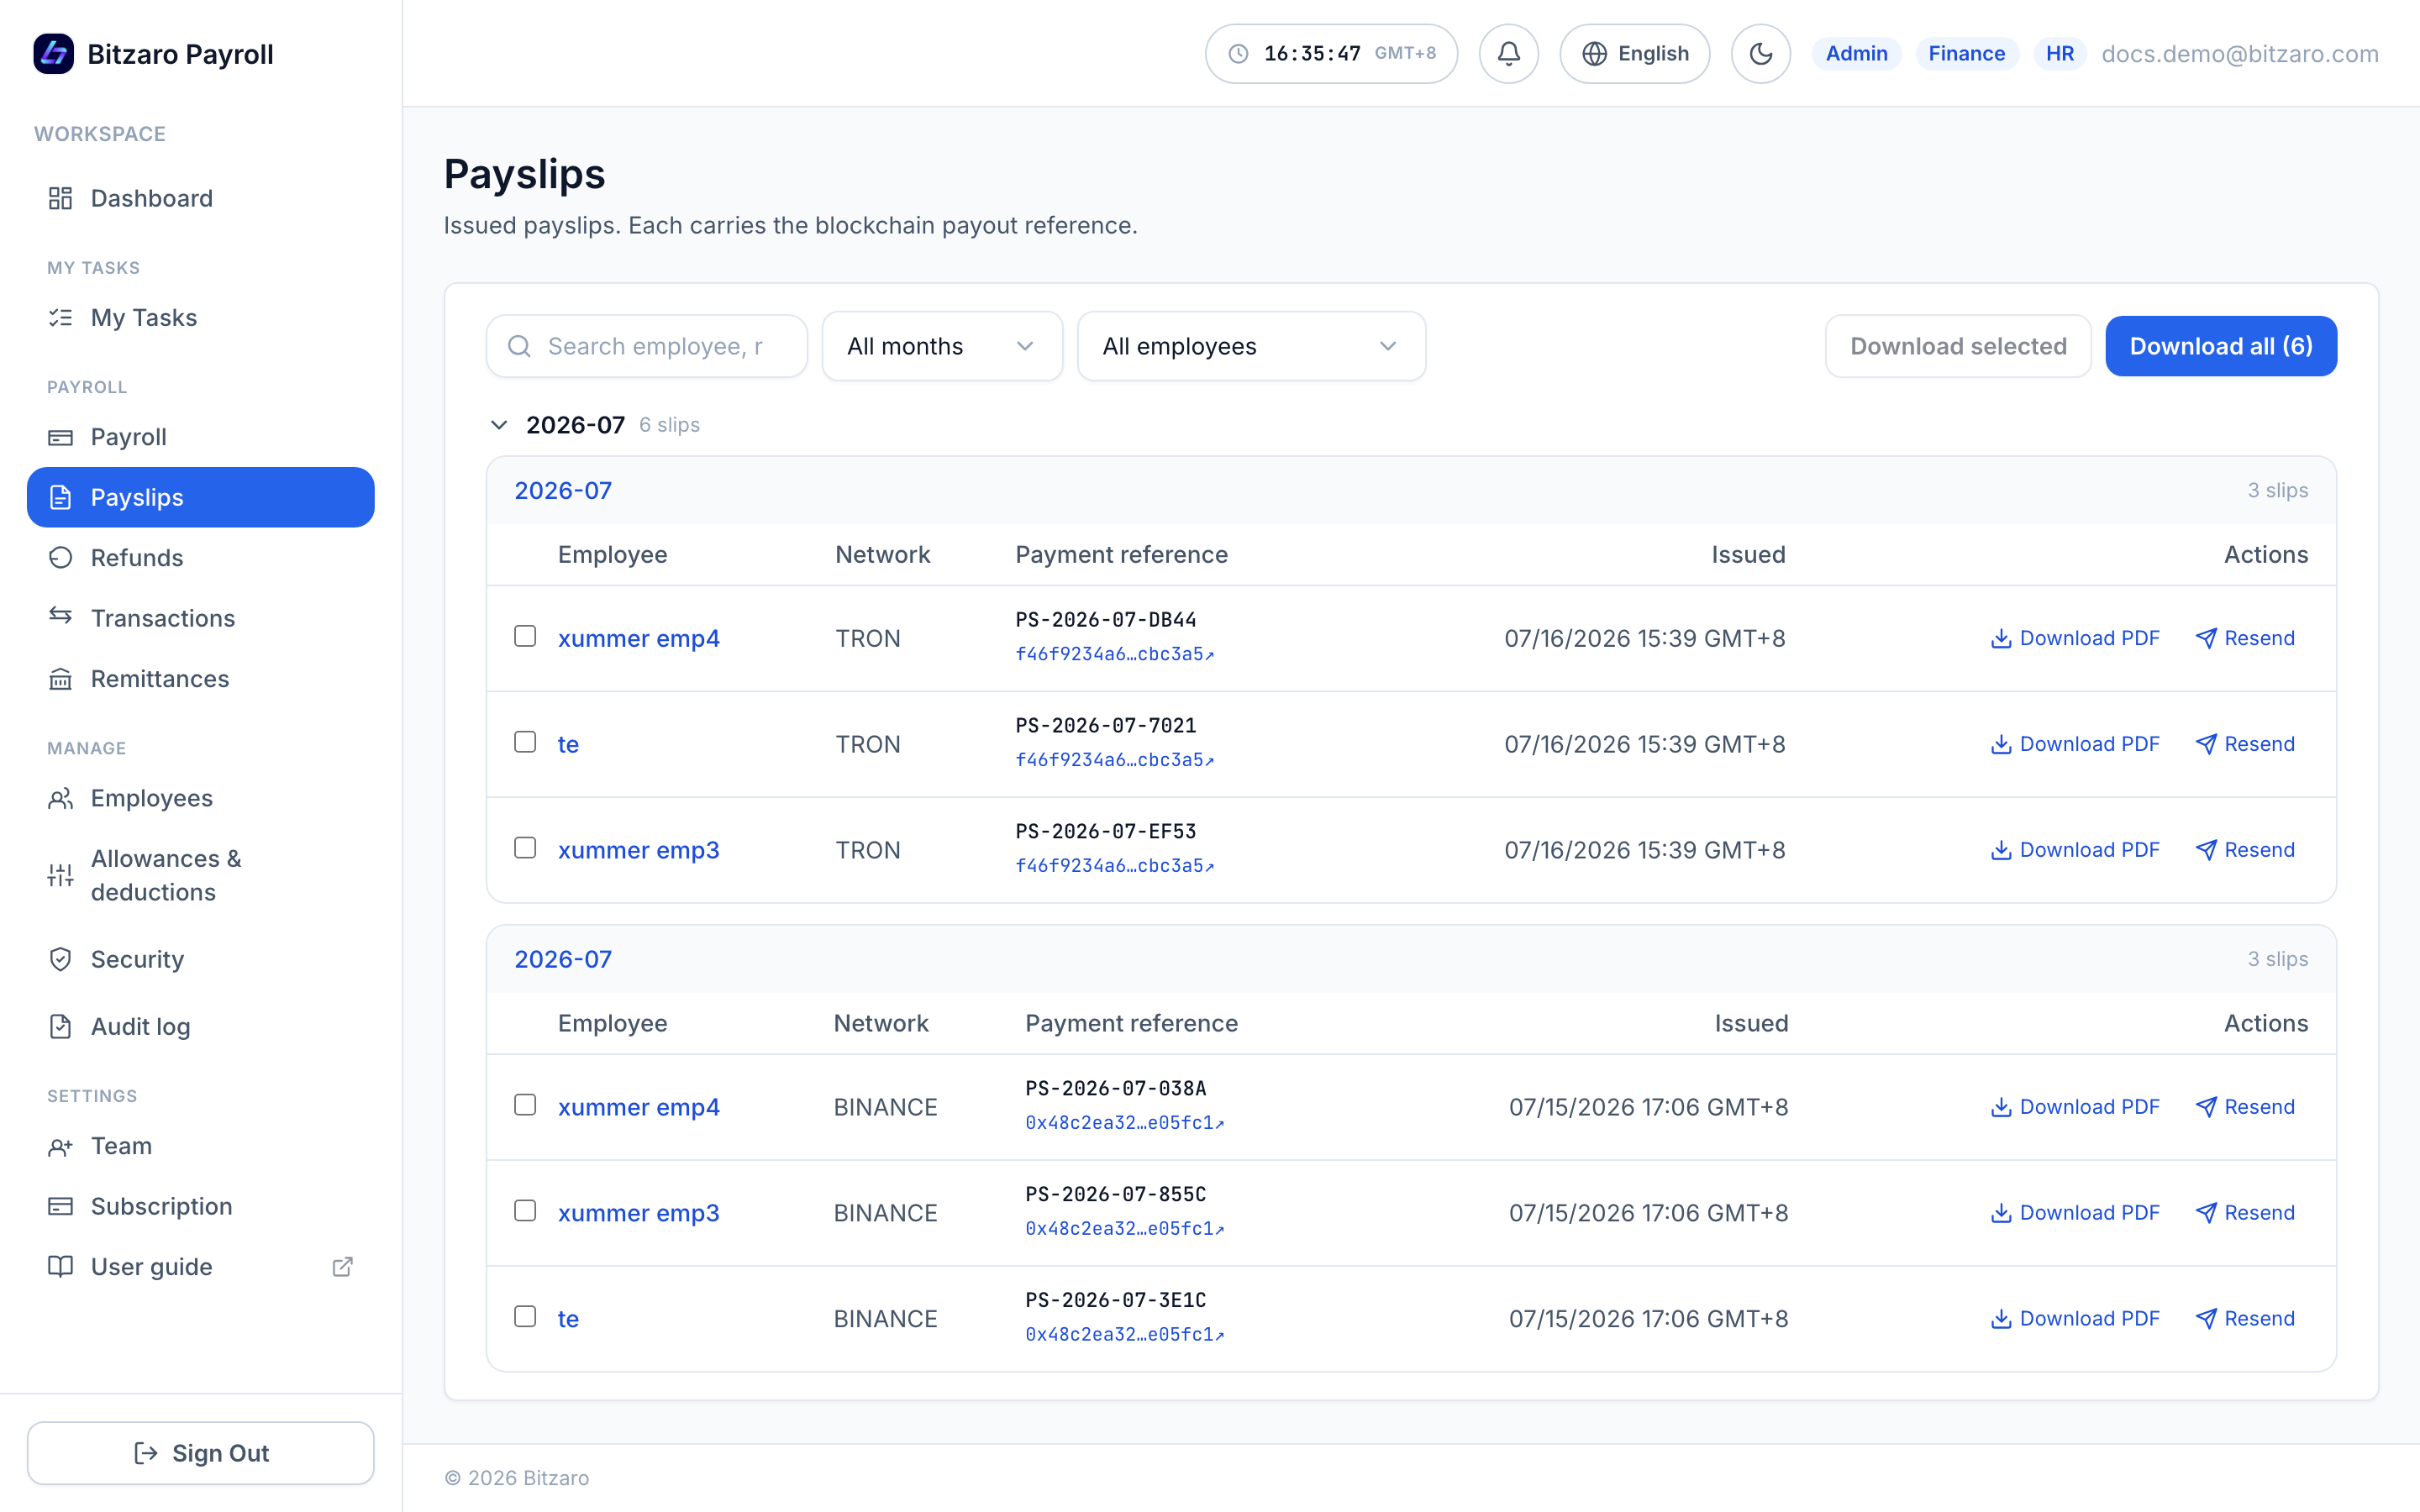Click the search magnifier icon

[519, 346]
